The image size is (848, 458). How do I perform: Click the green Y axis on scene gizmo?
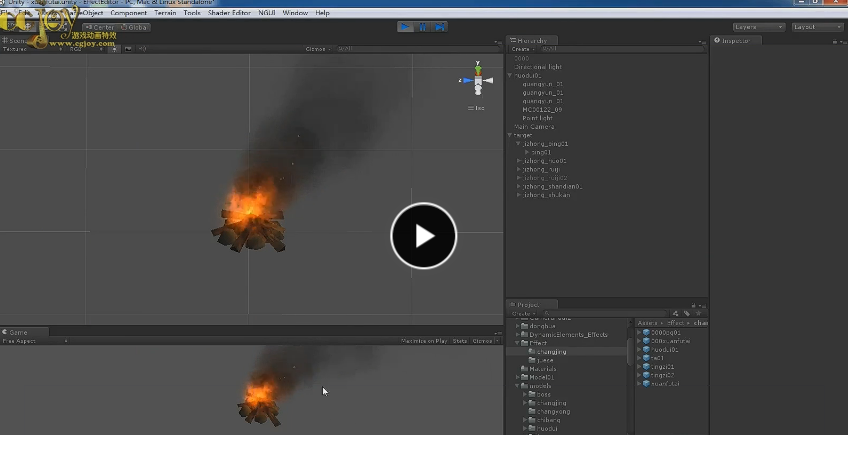478,68
